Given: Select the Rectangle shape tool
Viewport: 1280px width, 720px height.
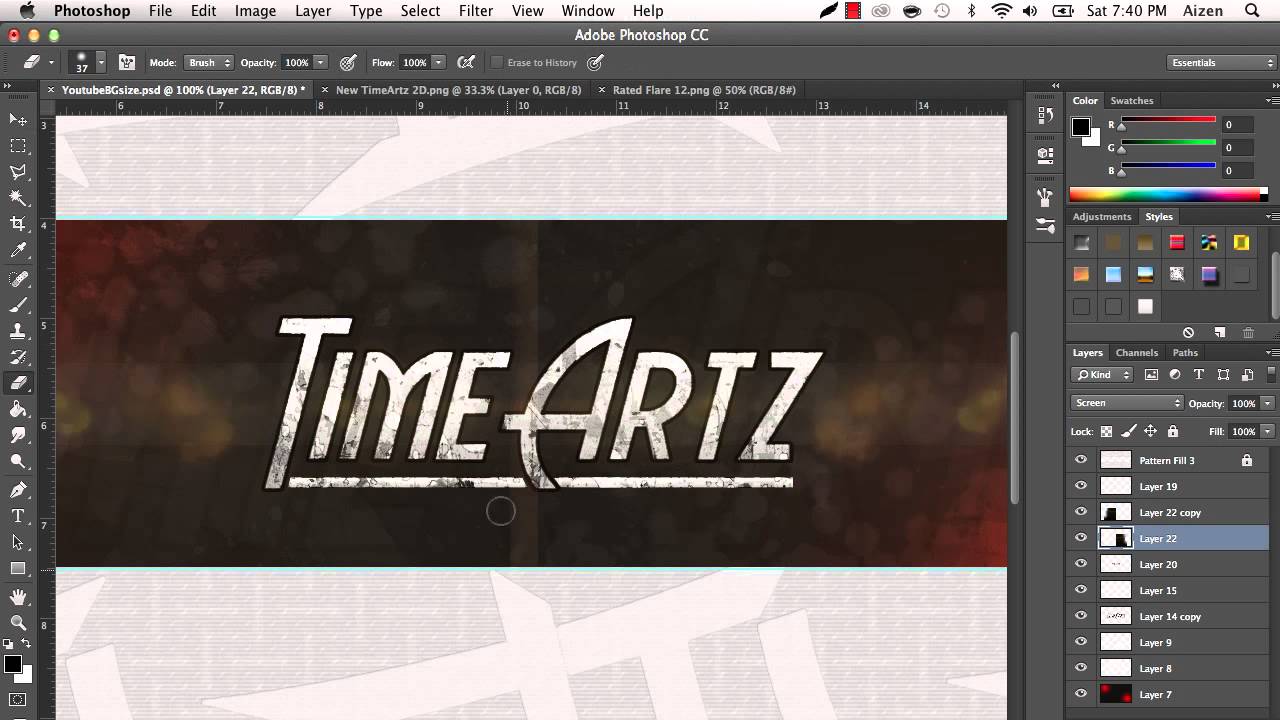Looking at the screenshot, I should point(18,568).
